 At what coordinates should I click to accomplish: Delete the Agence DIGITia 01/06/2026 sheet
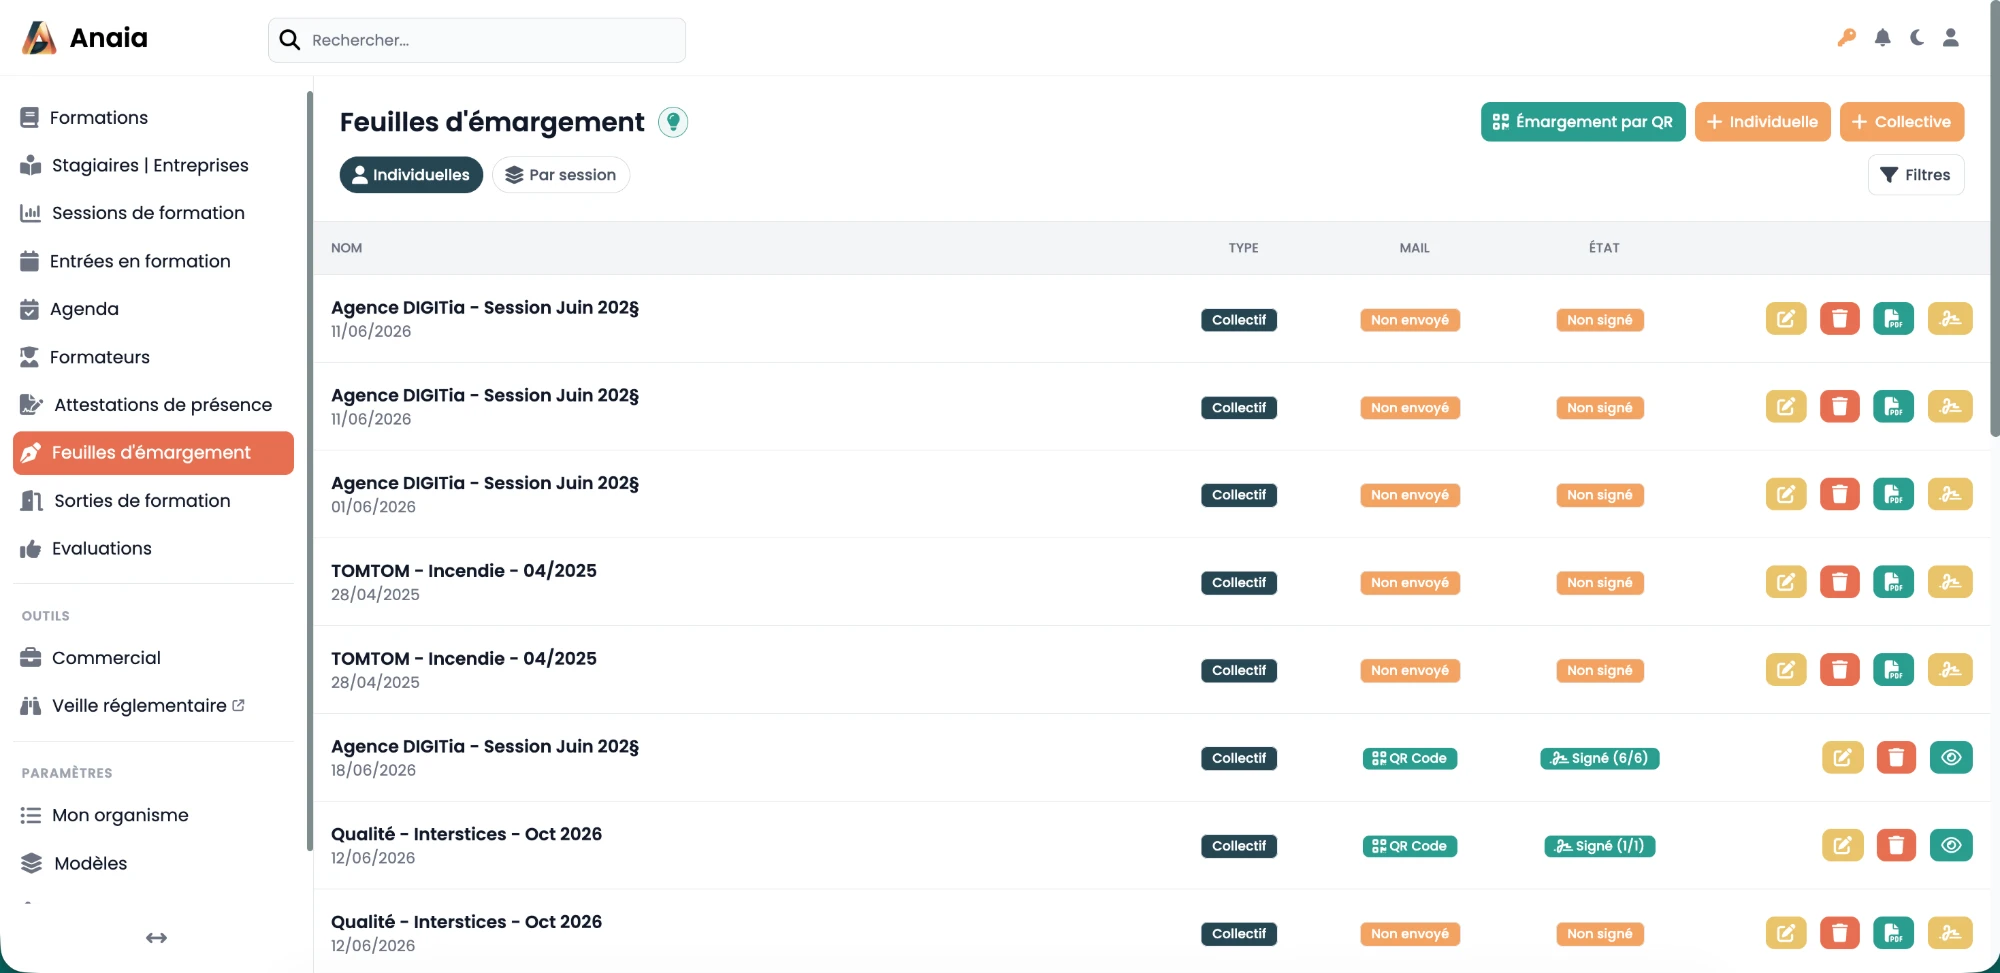pyautogui.click(x=1839, y=494)
